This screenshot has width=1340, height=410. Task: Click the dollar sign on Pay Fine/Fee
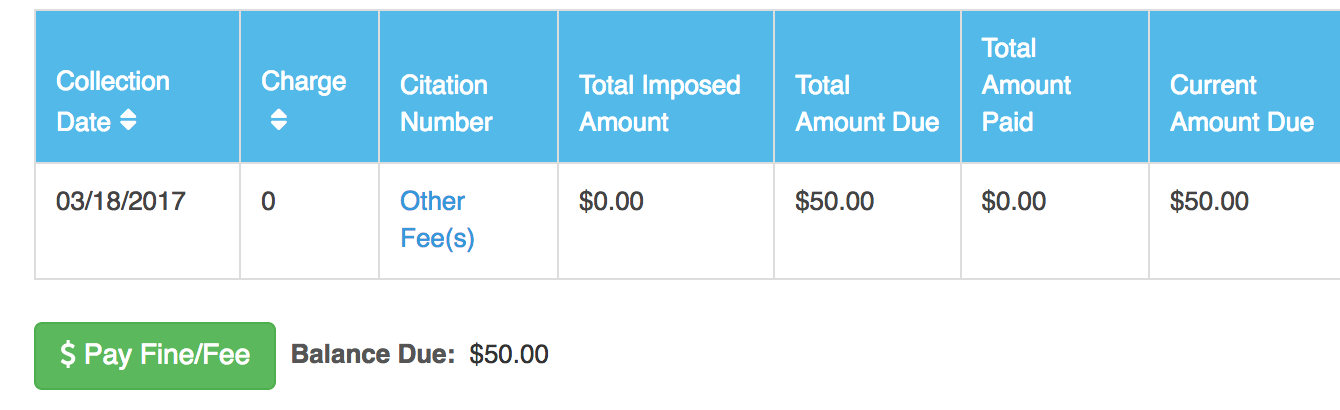[x=68, y=355]
